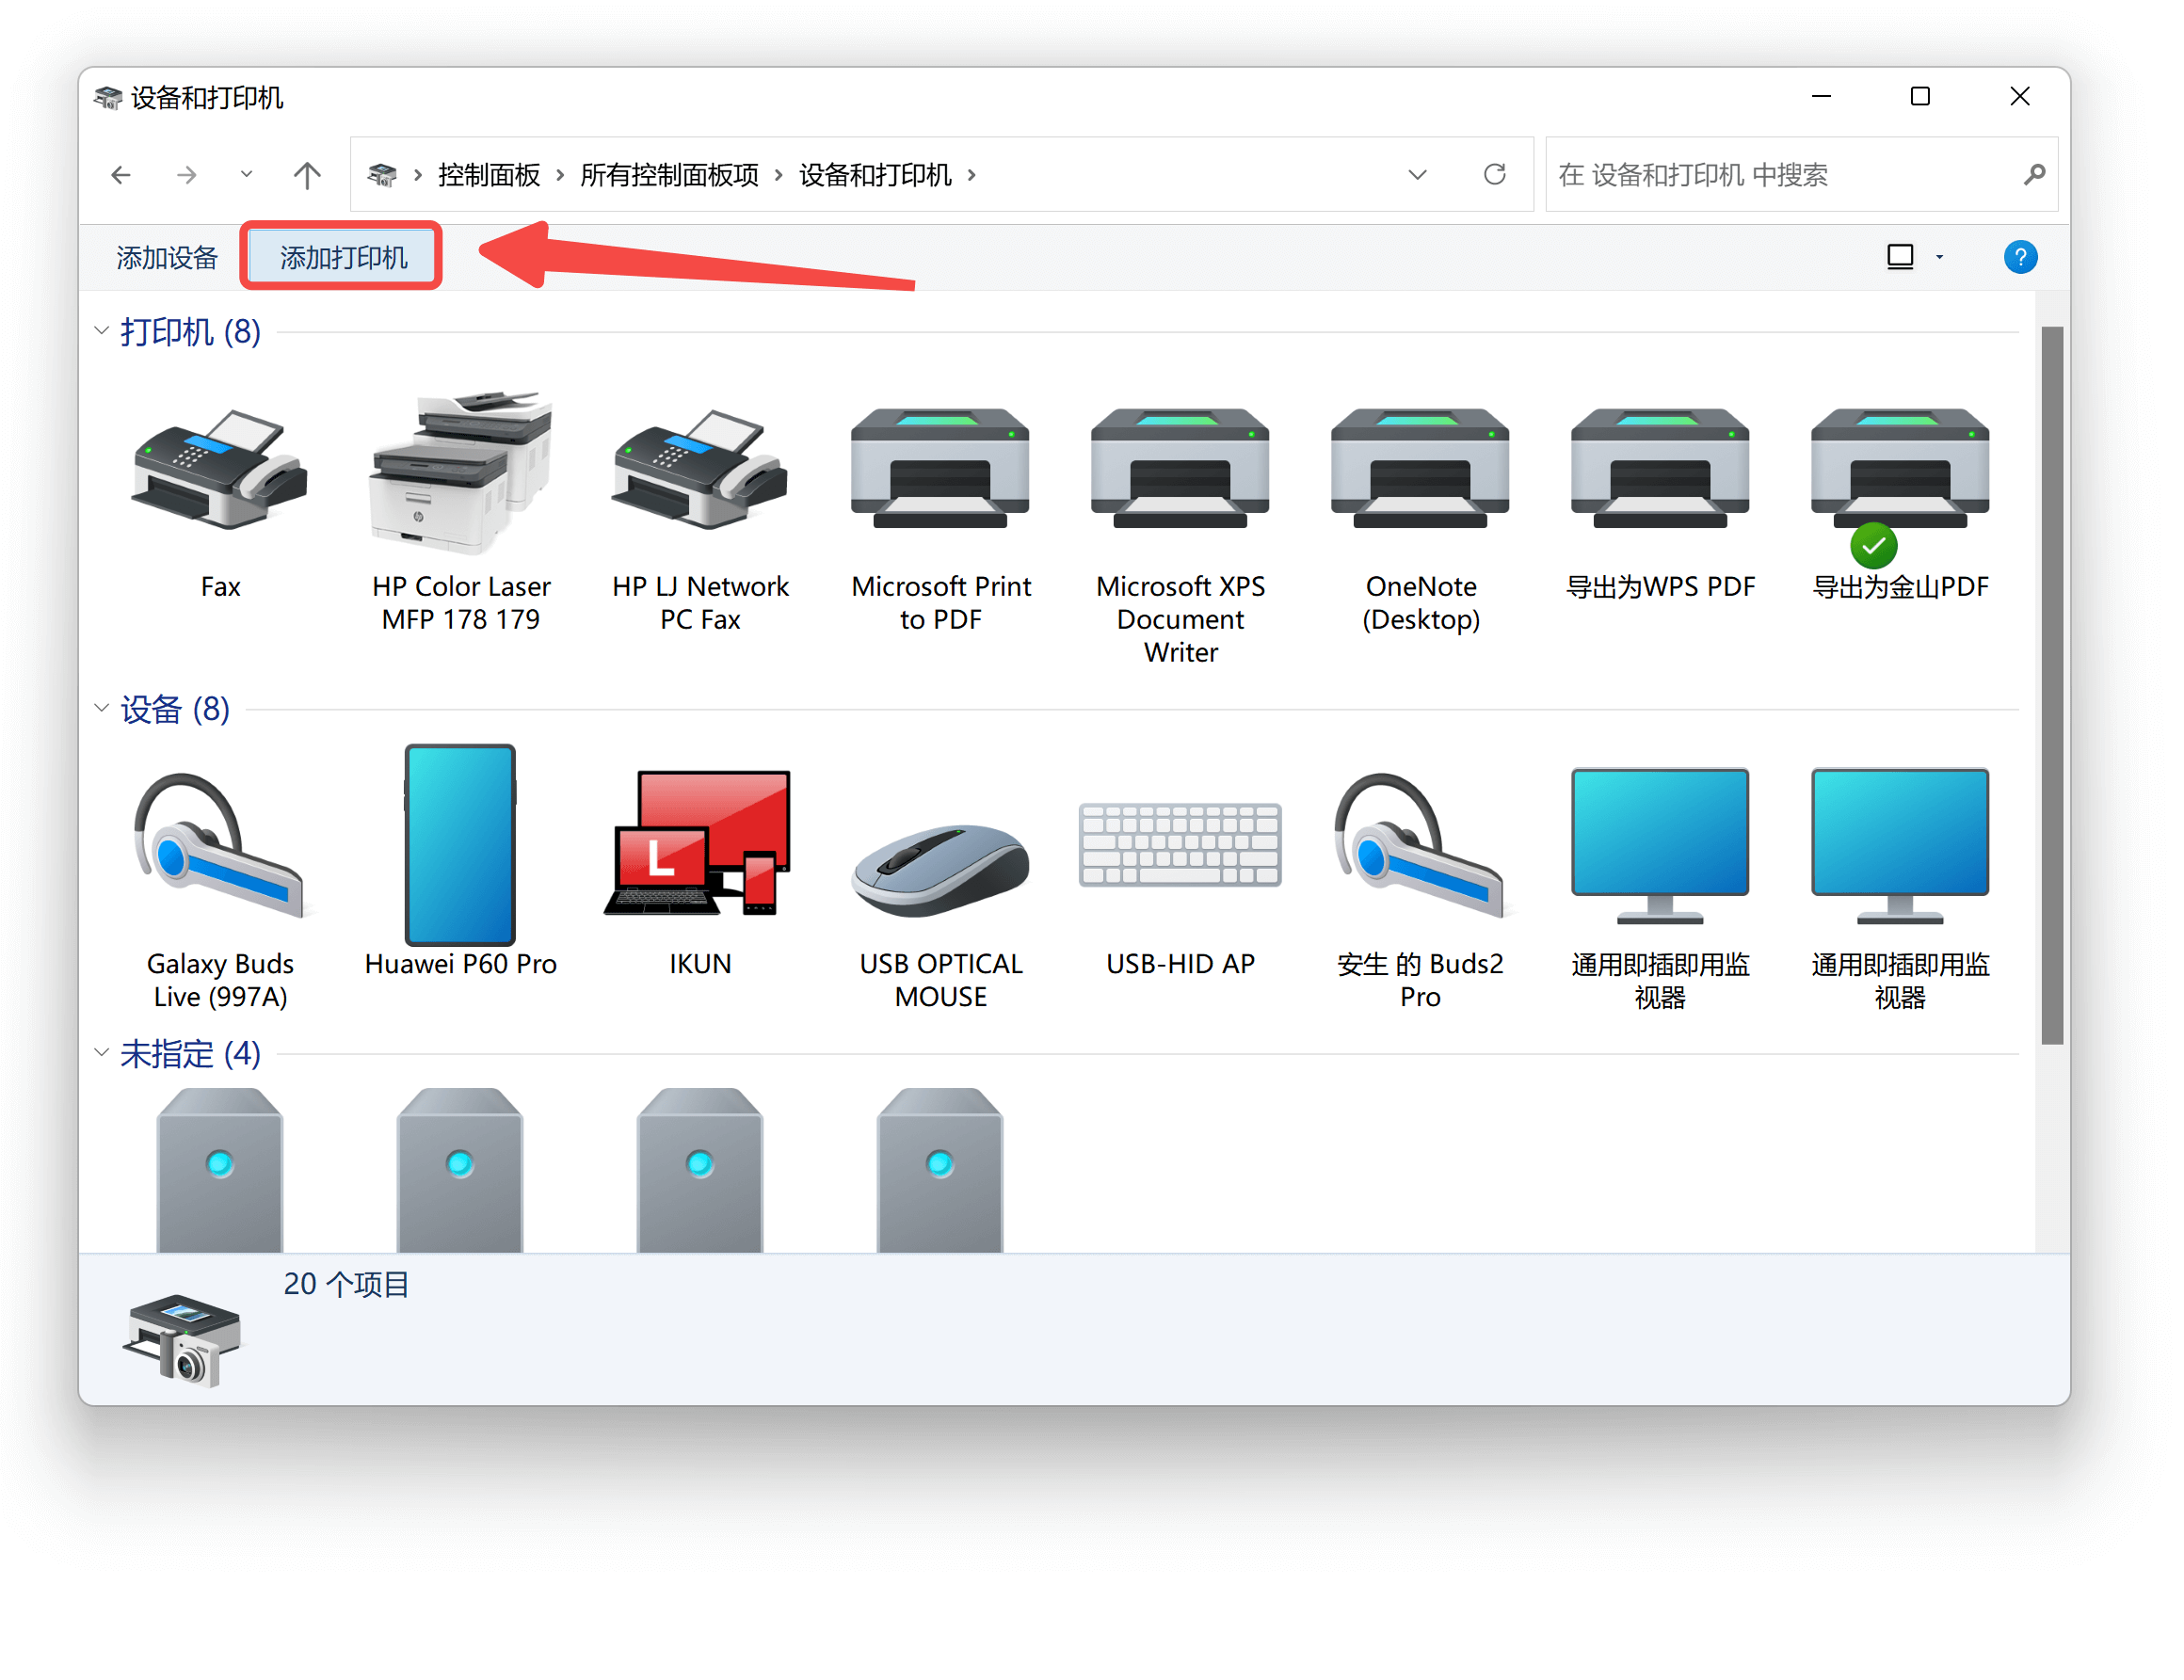
Task: Click the printer icon at start of address bar
Action: tap(381, 175)
